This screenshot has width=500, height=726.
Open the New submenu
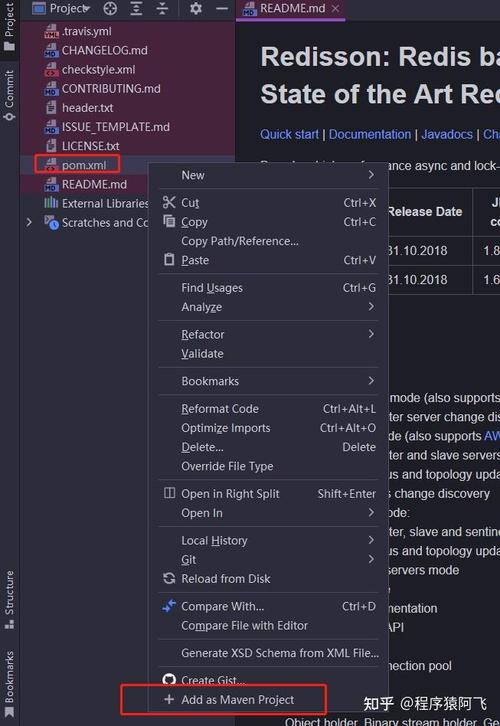269,175
